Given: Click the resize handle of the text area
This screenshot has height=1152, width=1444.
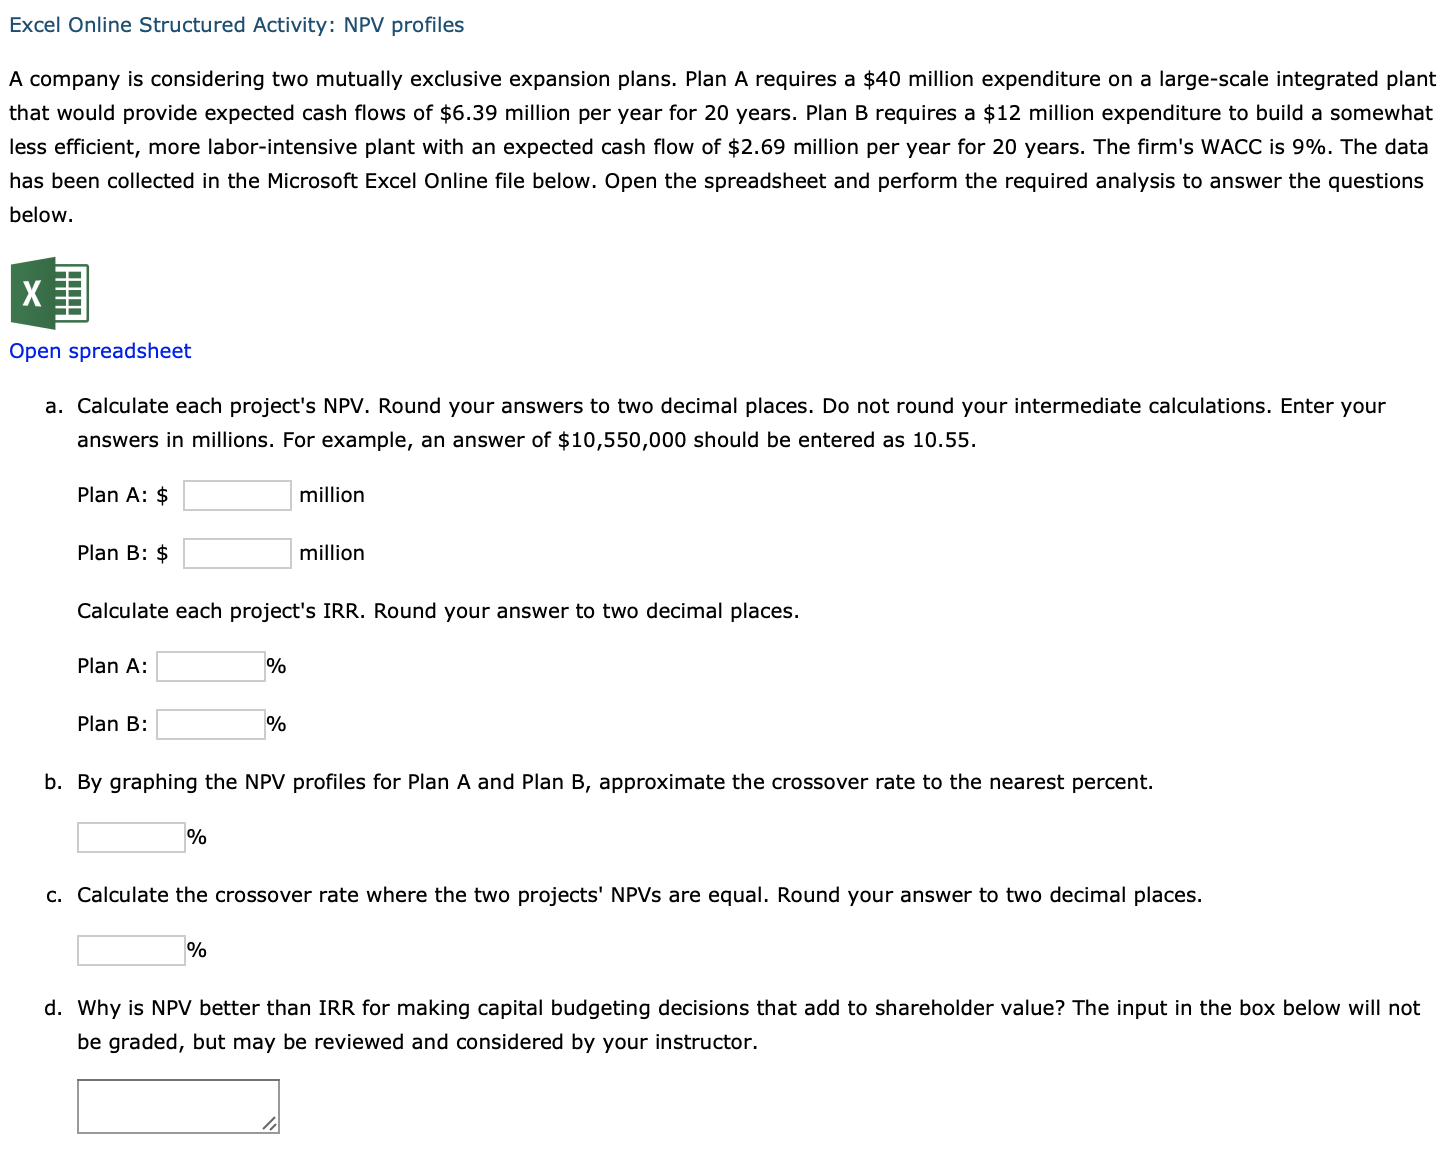Looking at the screenshot, I should [x=268, y=1126].
